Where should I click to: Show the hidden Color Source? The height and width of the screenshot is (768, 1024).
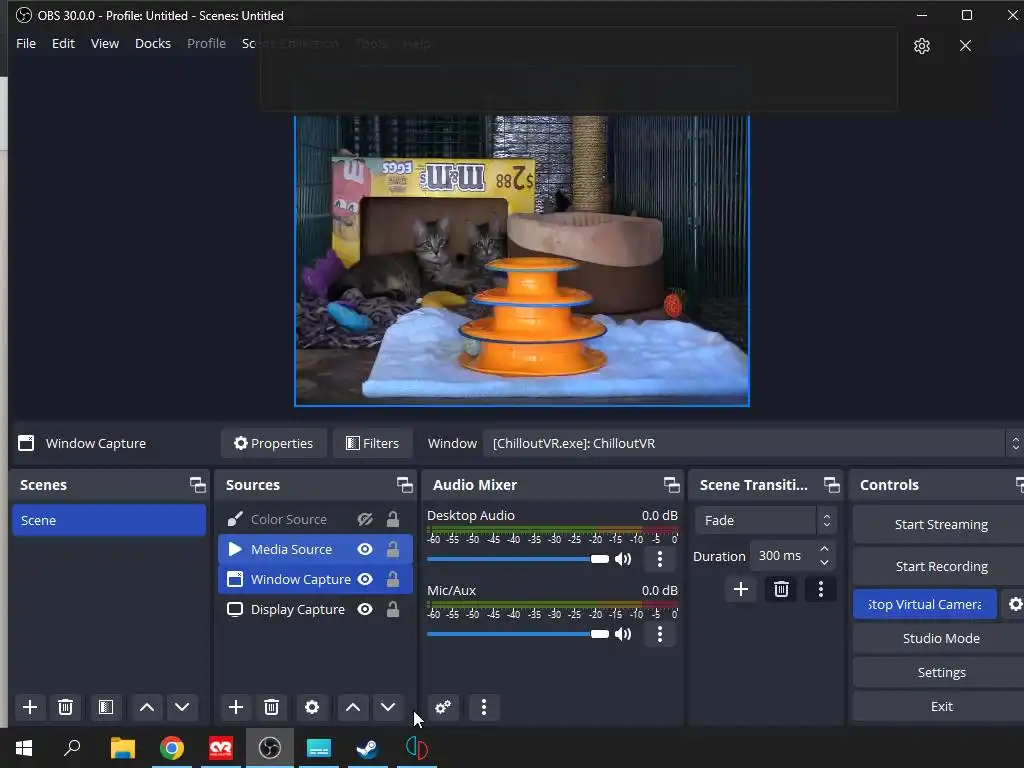365,519
